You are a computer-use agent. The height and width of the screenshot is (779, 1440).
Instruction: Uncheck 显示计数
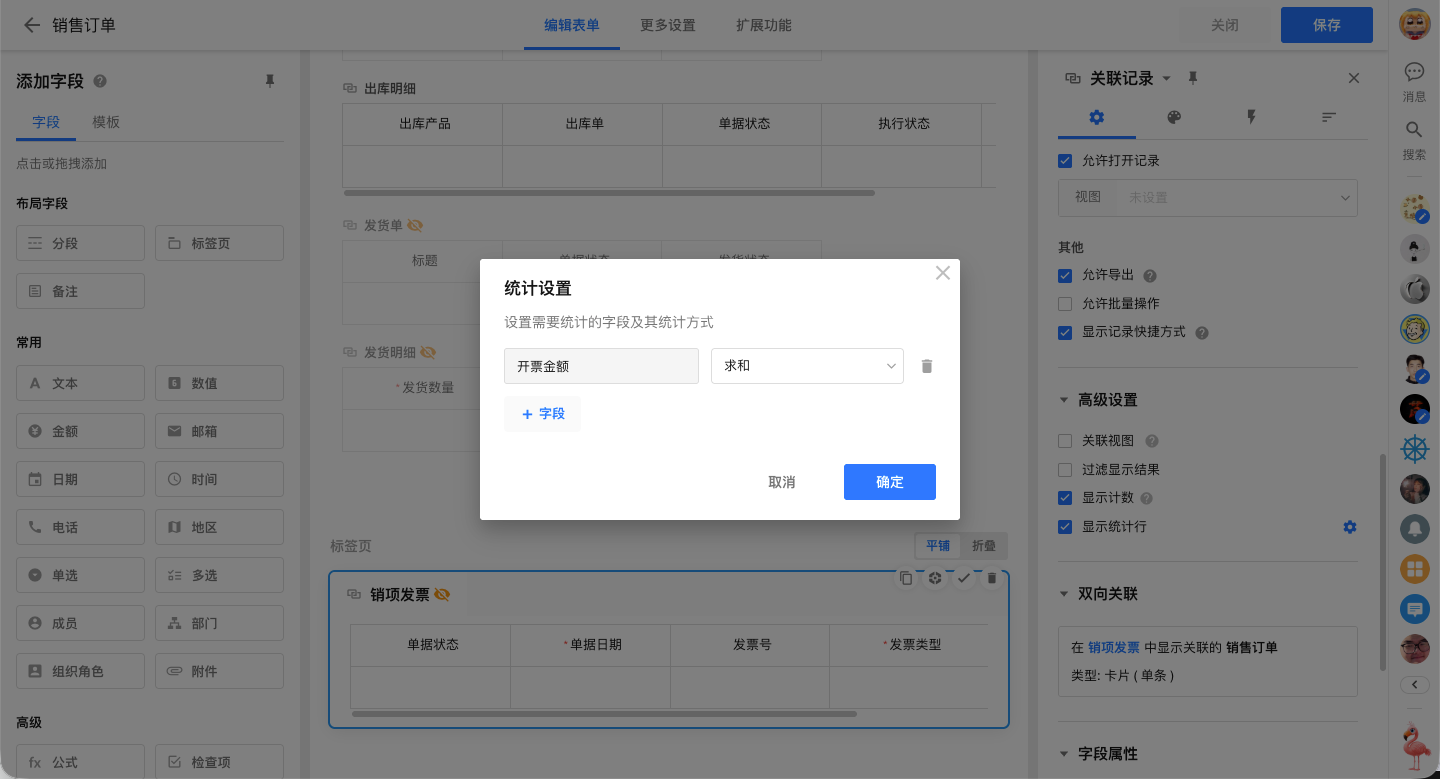click(1065, 498)
